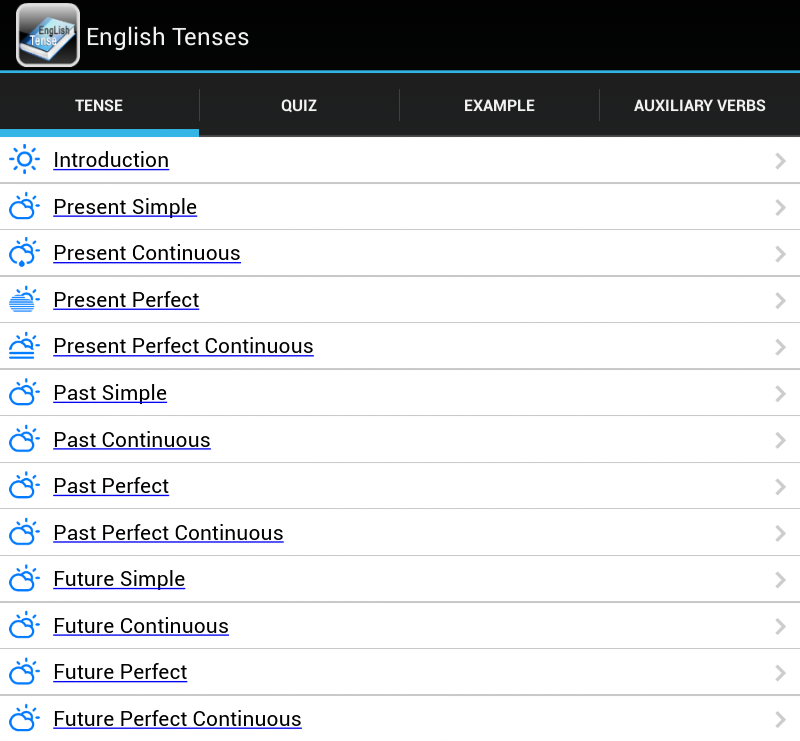Click the weather icon beside Present Simple
This screenshot has width=800, height=741.
(24, 207)
